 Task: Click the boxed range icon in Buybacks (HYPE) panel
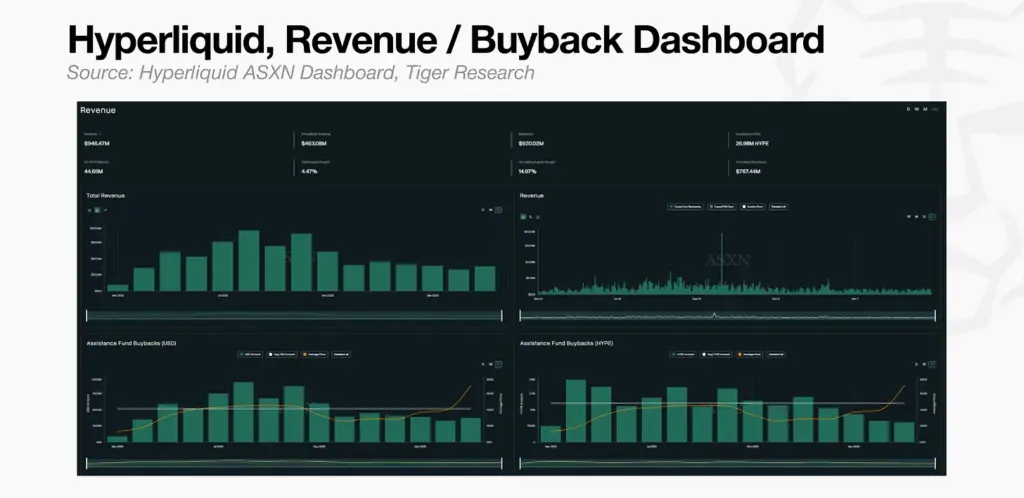click(x=932, y=364)
